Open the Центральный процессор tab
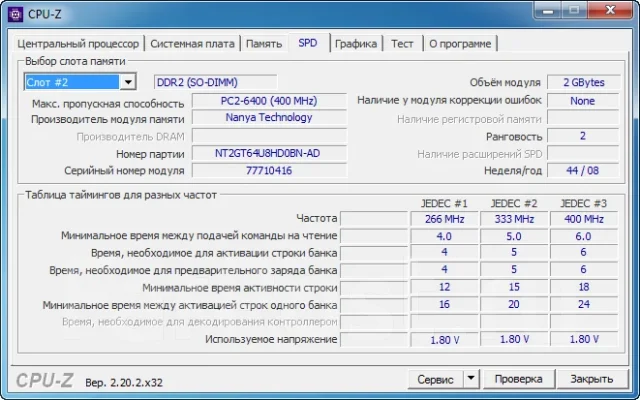640x400 pixels. pos(78,44)
